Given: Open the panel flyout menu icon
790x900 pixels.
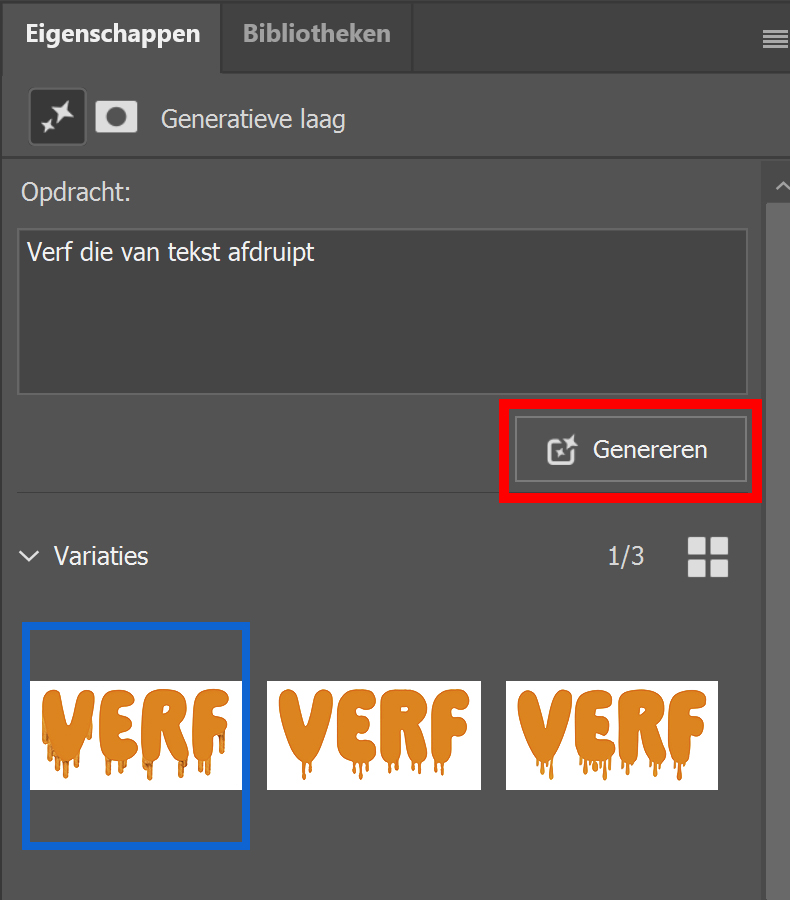Looking at the screenshot, I should pos(774,40).
